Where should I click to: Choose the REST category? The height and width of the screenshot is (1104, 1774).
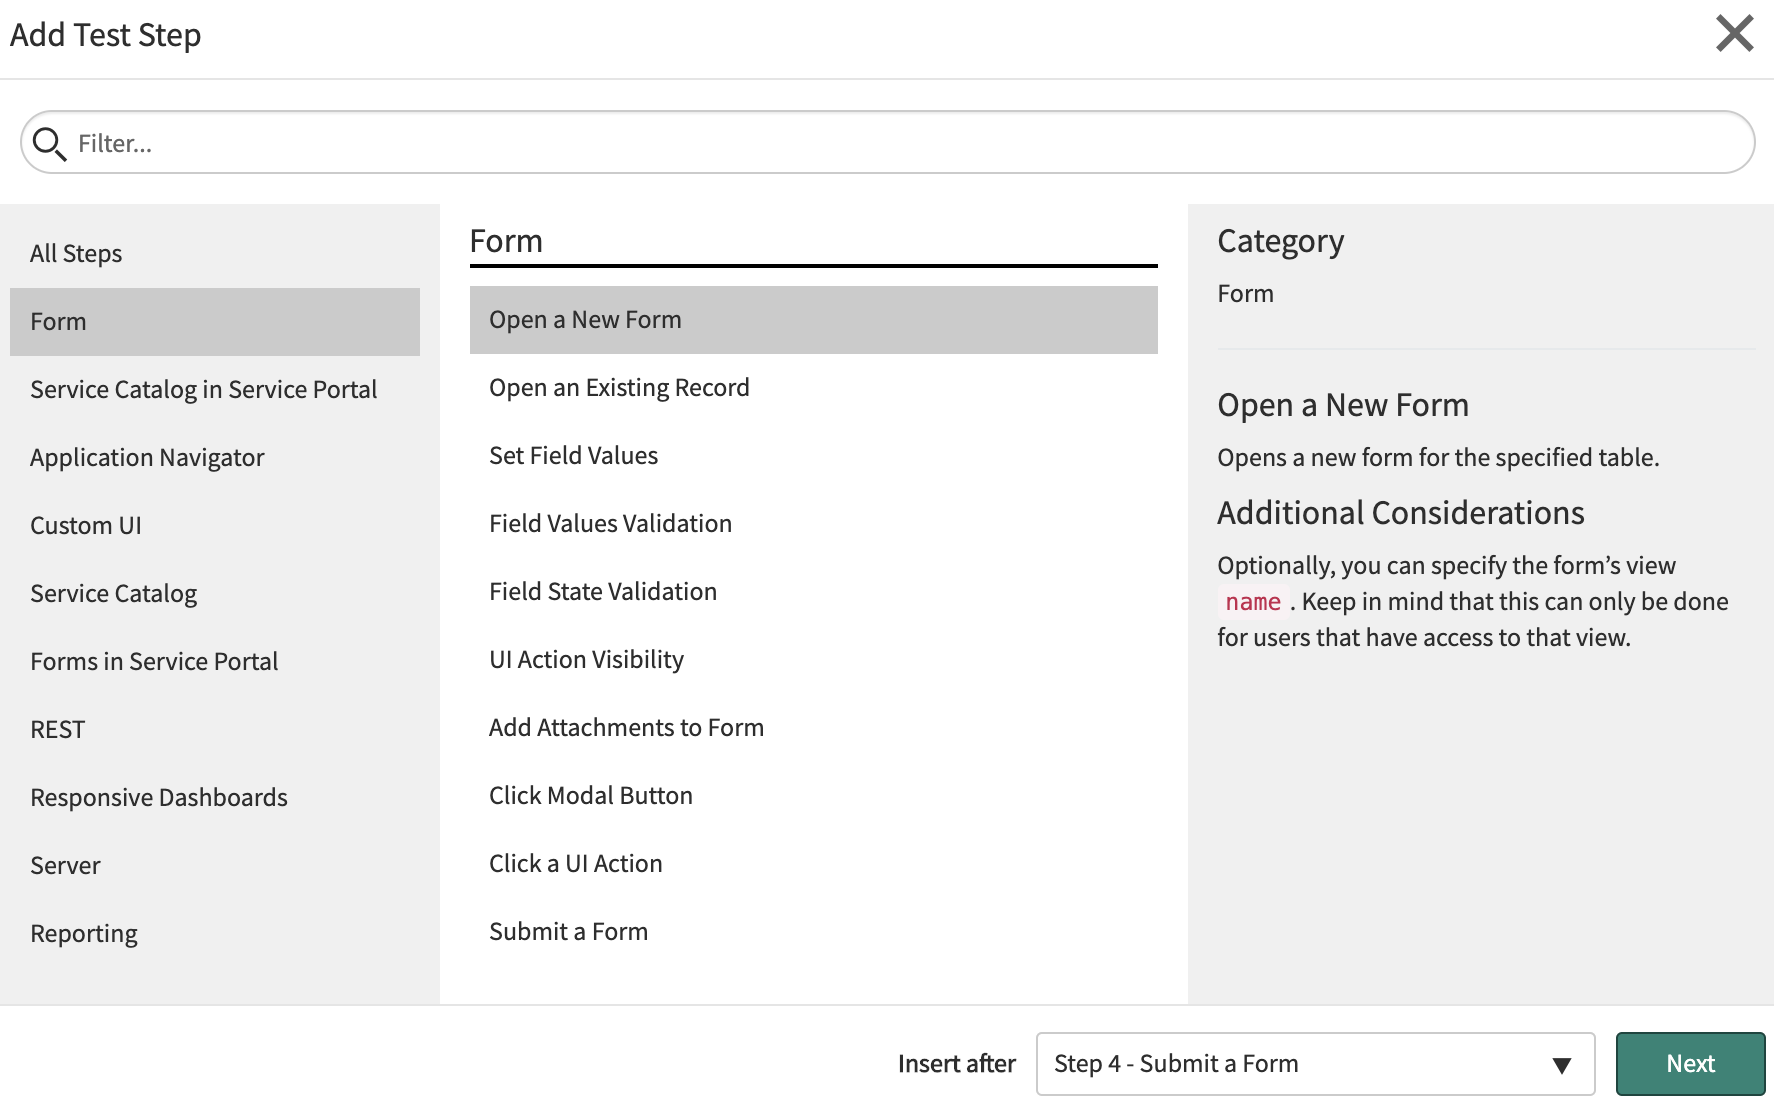pyautogui.click(x=215, y=730)
